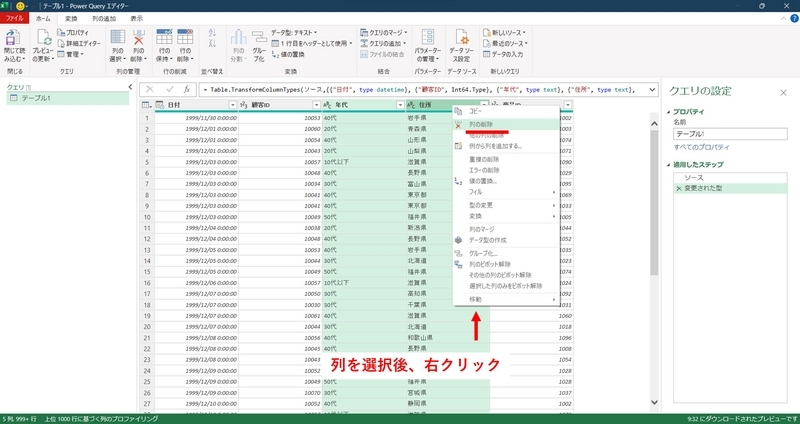Open 移動 submenu in the context menu

(x=506, y=300)
